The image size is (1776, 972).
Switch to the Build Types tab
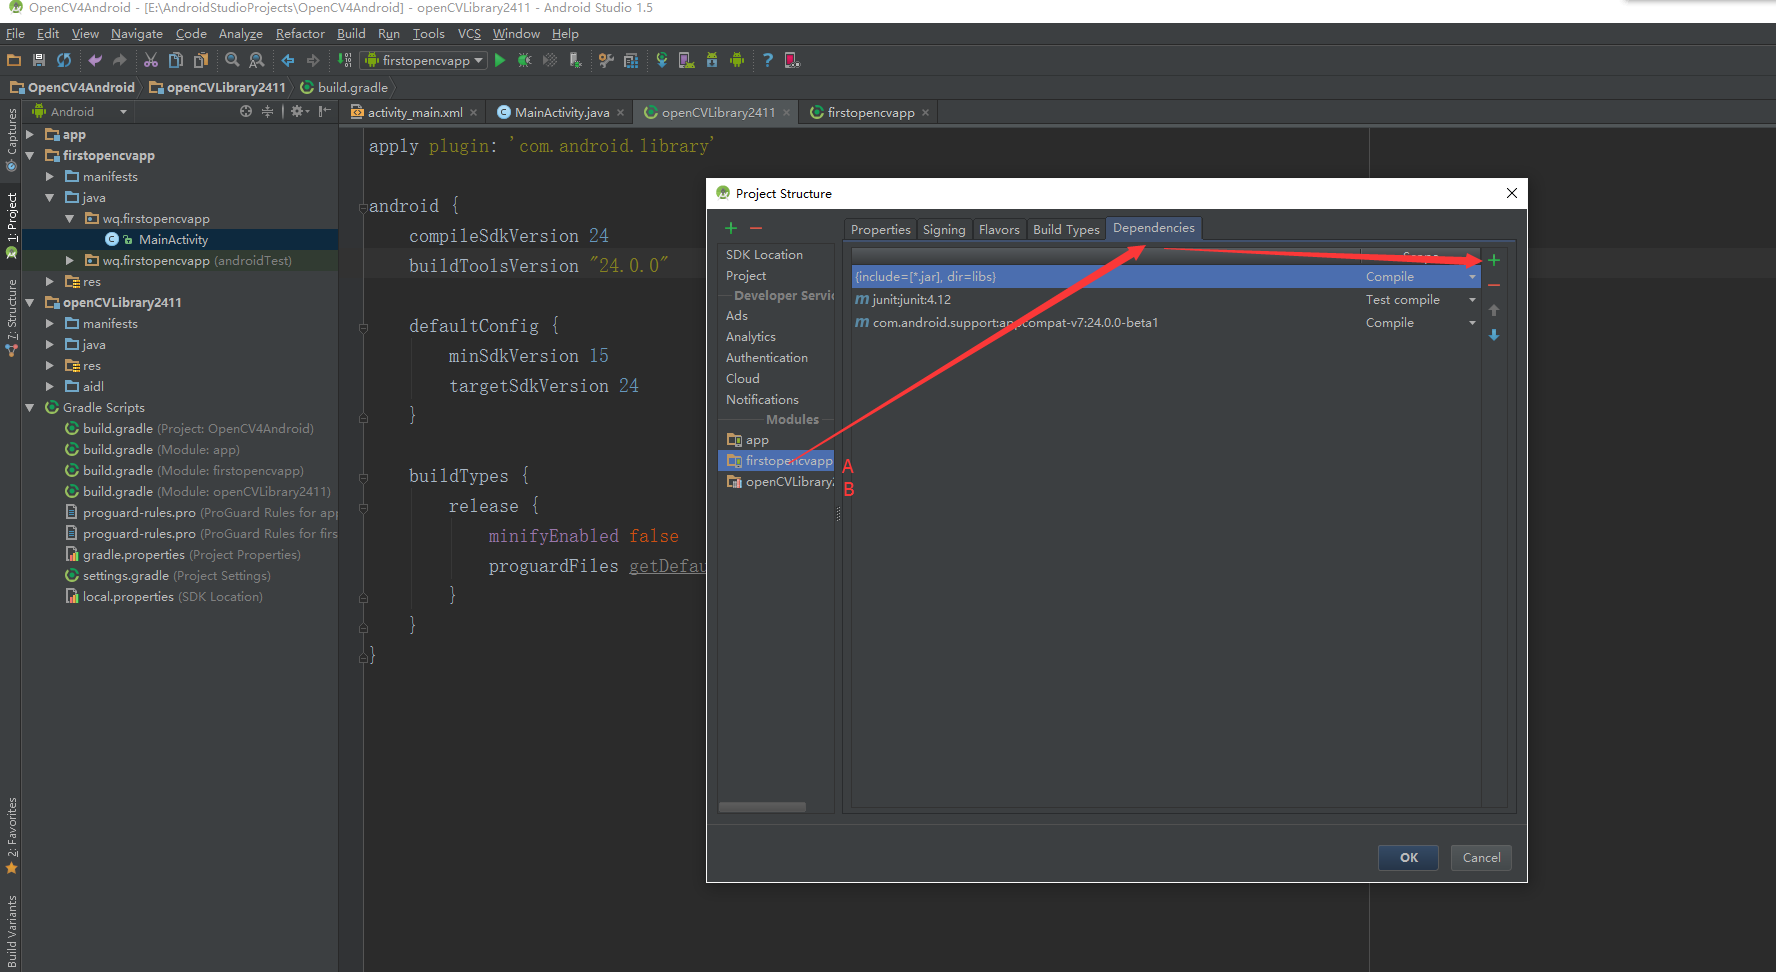(x=1066, y=229)
